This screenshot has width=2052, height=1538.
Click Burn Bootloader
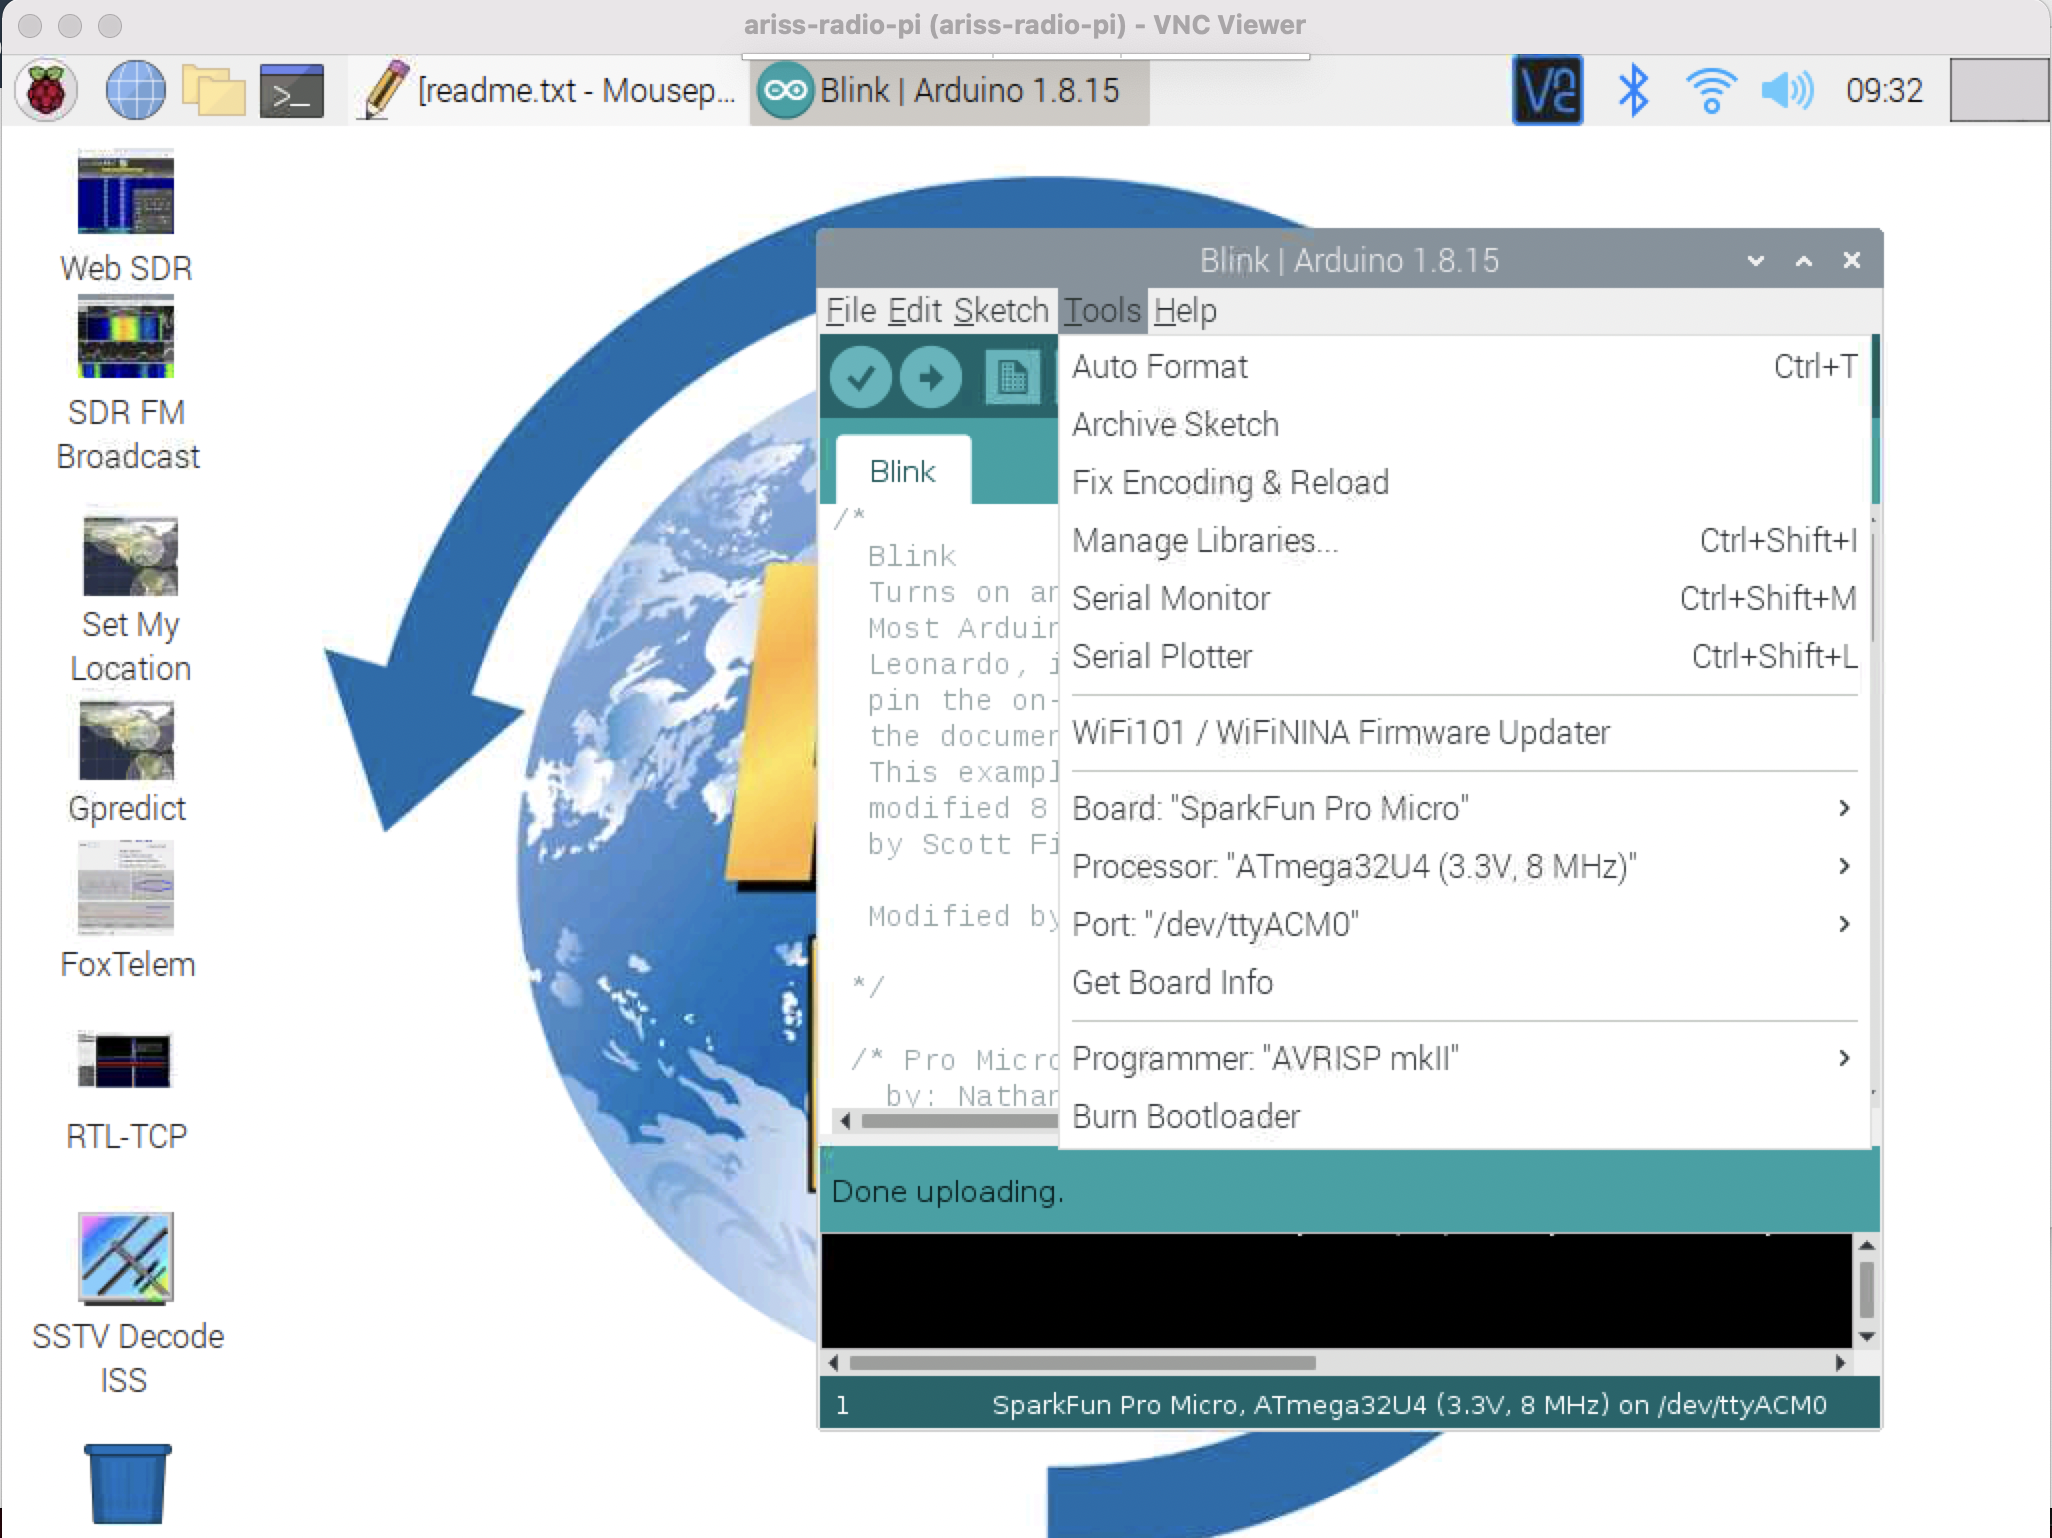(1464, 1117)
